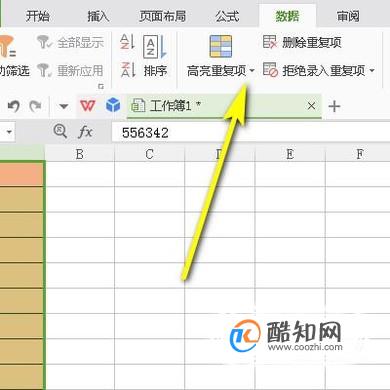Click the magnifier zoom icon beside fx
Viewport: 390px width, 390px height.
[60, 131]
